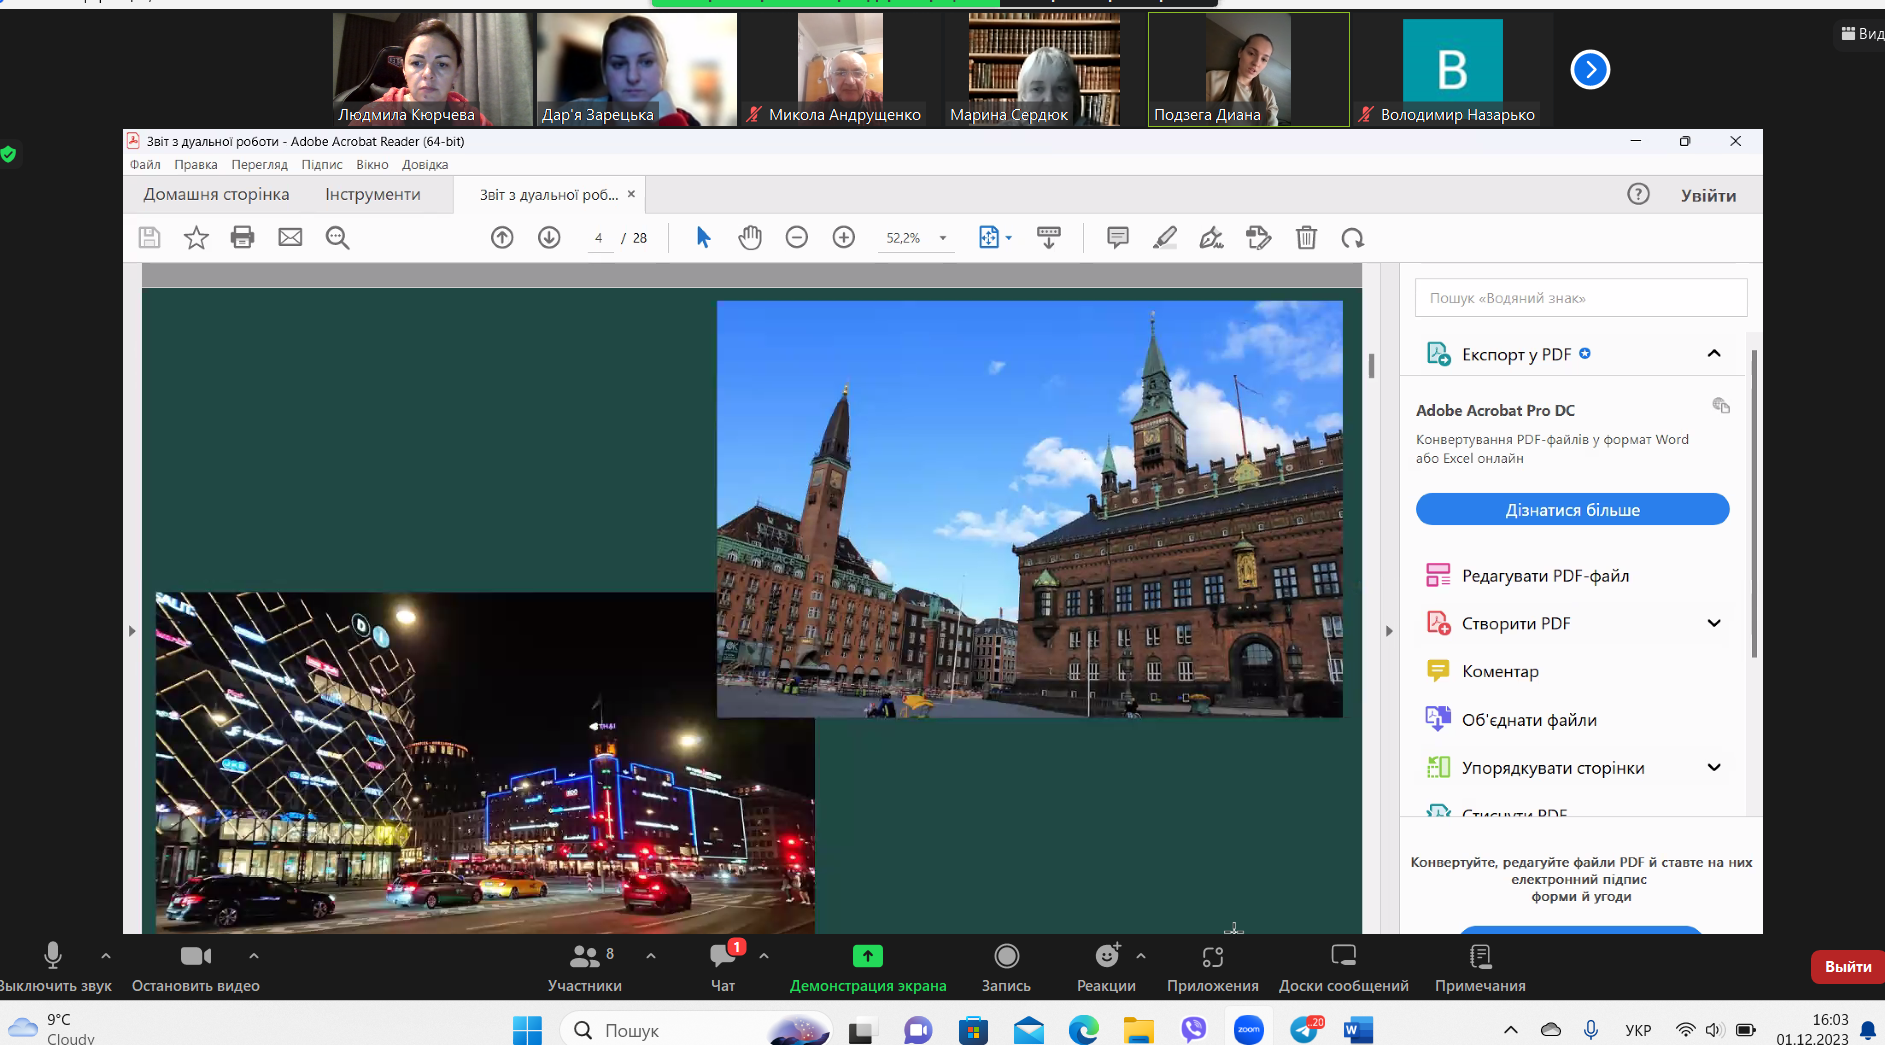Switch to Інструменти tab

click(x=372, y=194)
